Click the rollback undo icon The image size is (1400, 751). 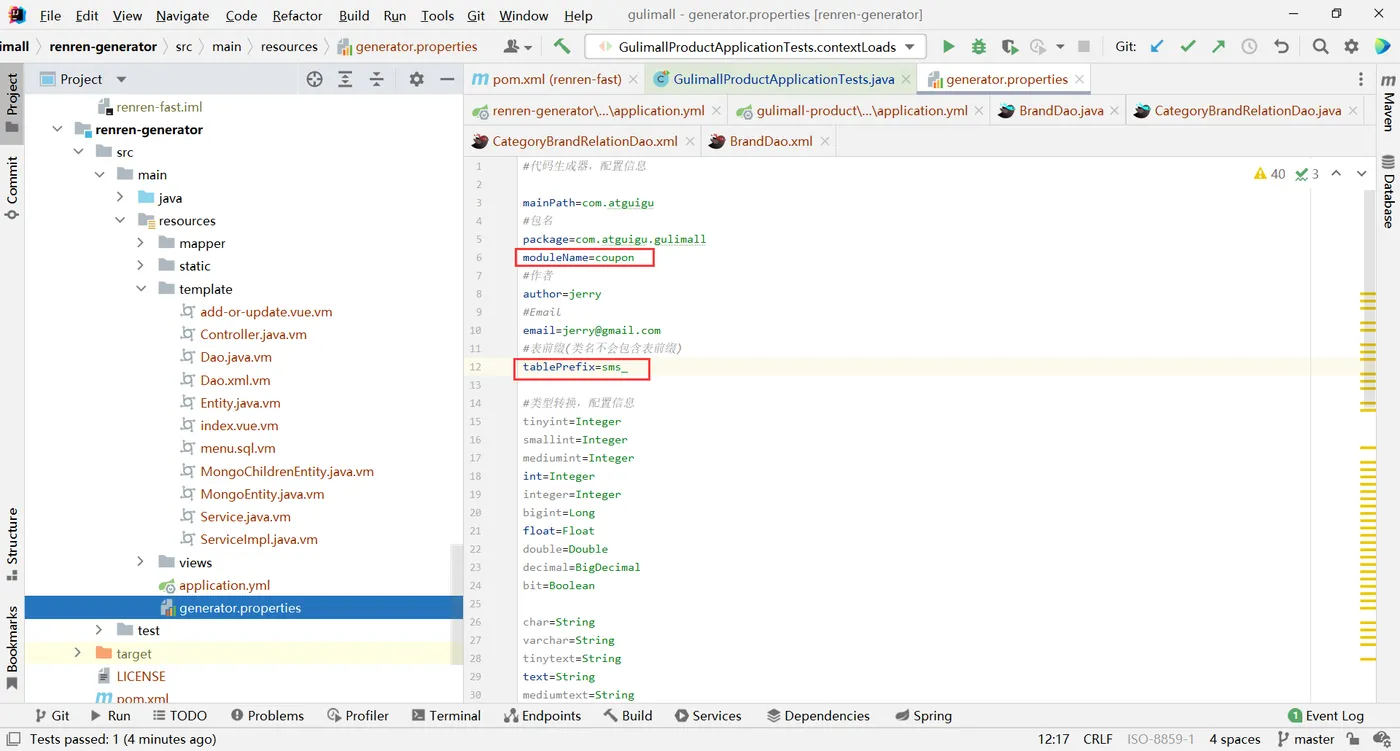click(1281, 47)
